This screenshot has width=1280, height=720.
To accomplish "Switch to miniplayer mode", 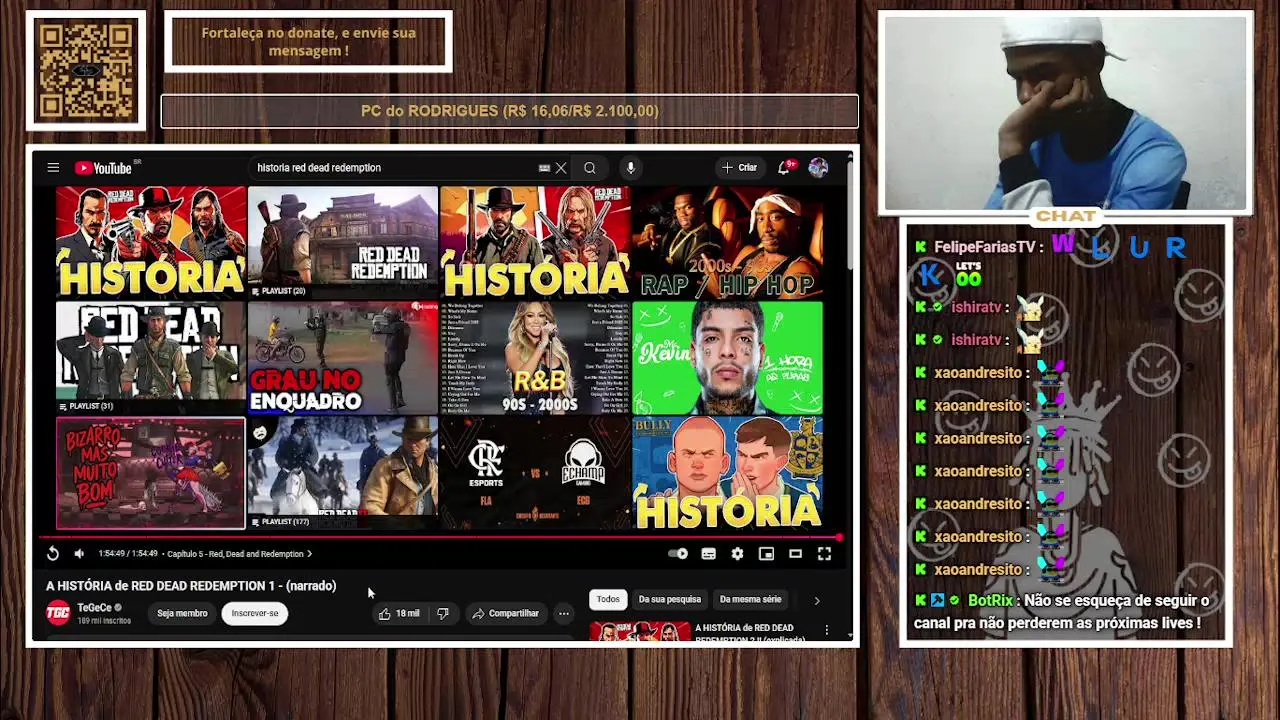I will click(766, 553).
